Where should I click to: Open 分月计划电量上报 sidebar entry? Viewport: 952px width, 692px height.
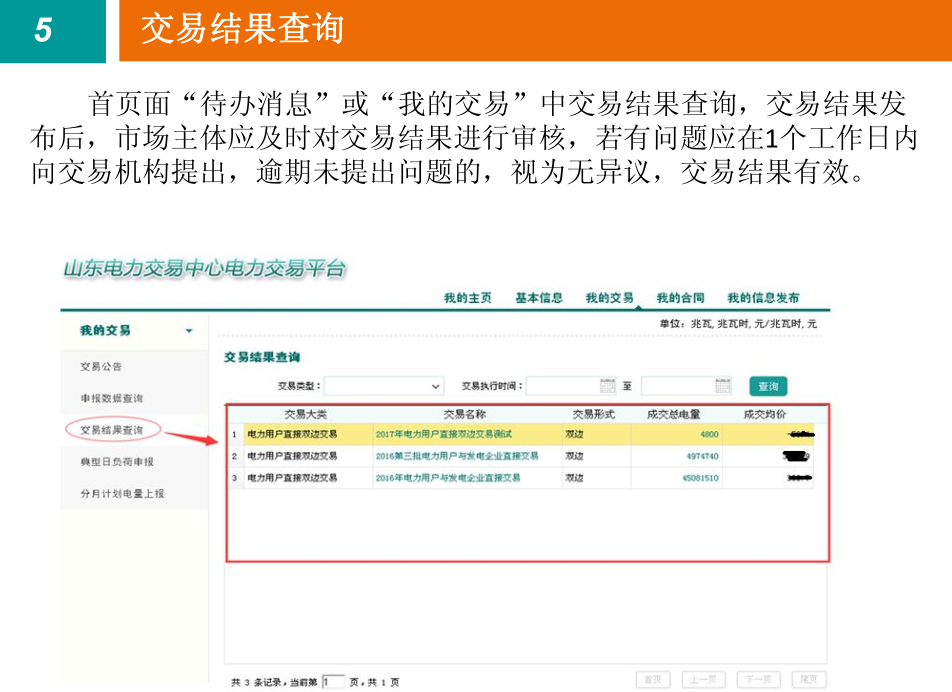(122, 494)
